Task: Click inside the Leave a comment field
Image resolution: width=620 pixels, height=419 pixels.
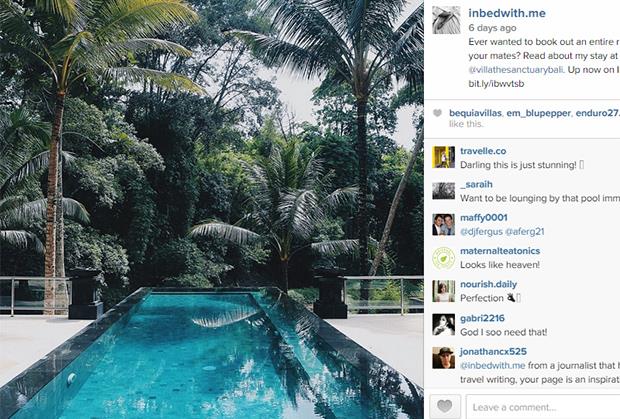Action: (x=543, y=407)
